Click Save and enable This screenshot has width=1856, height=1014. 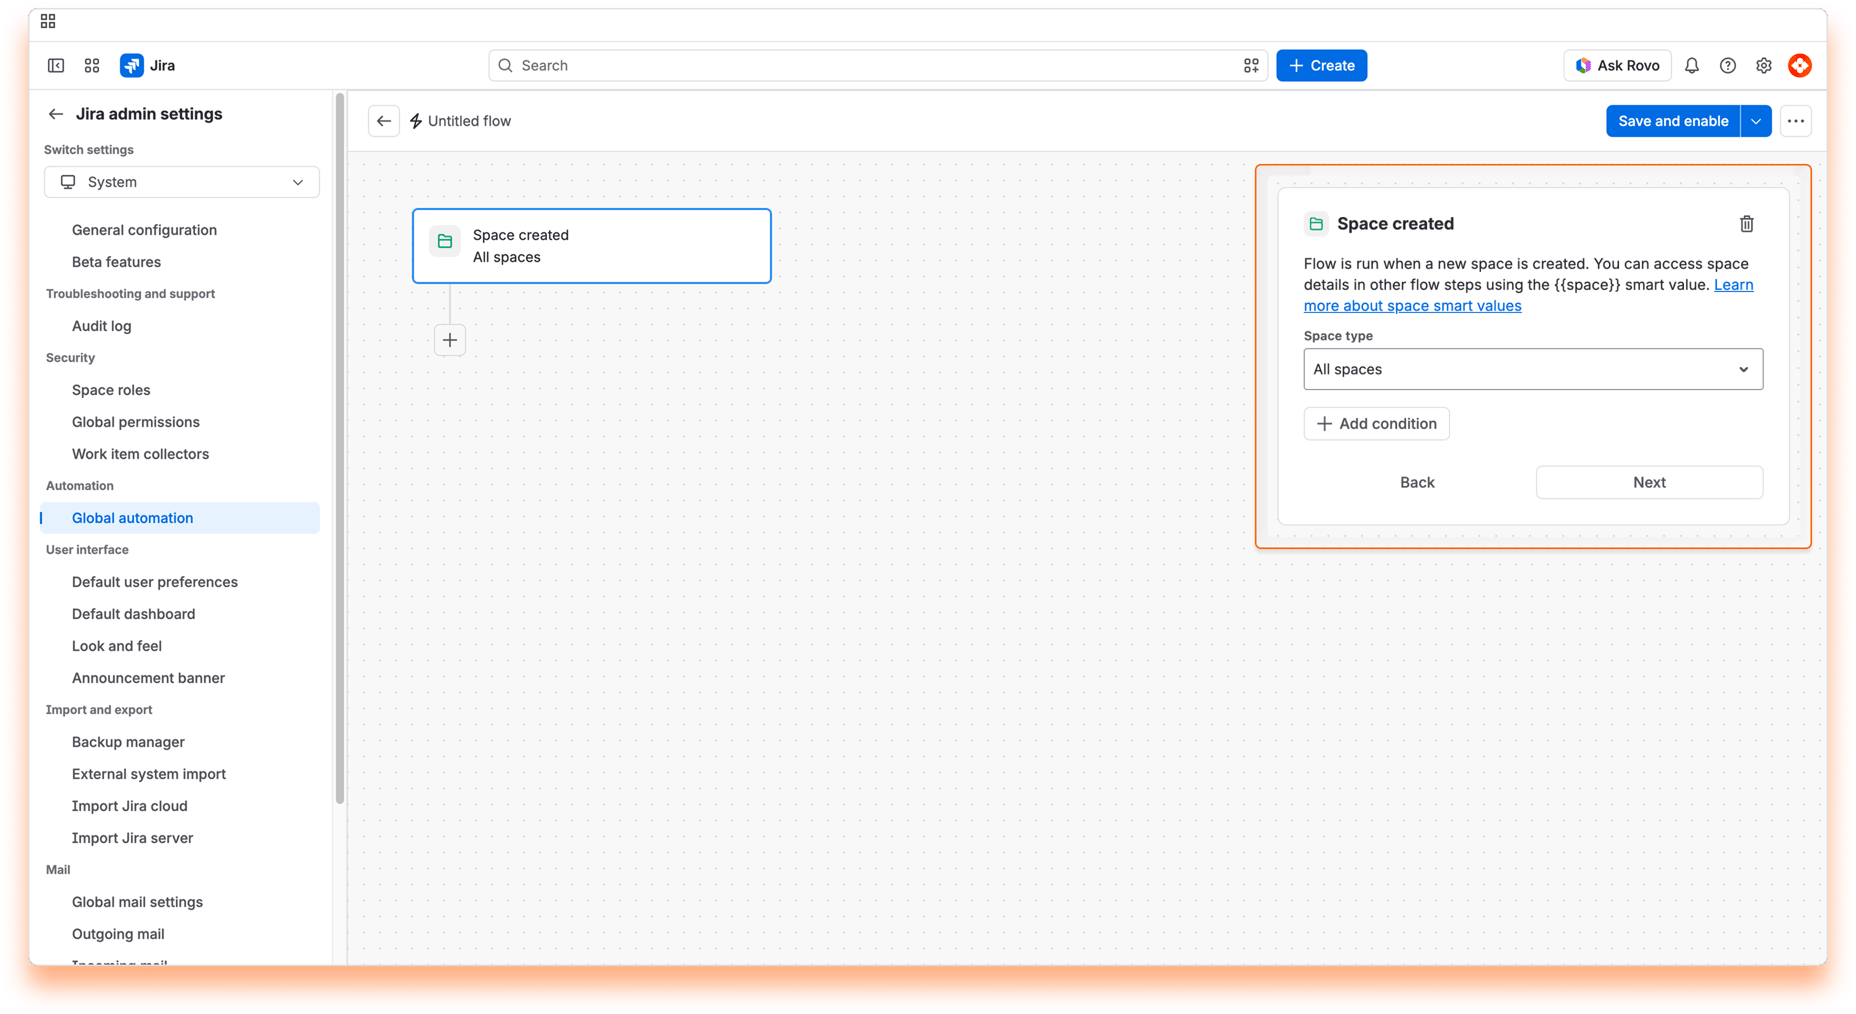[1673, 121]
